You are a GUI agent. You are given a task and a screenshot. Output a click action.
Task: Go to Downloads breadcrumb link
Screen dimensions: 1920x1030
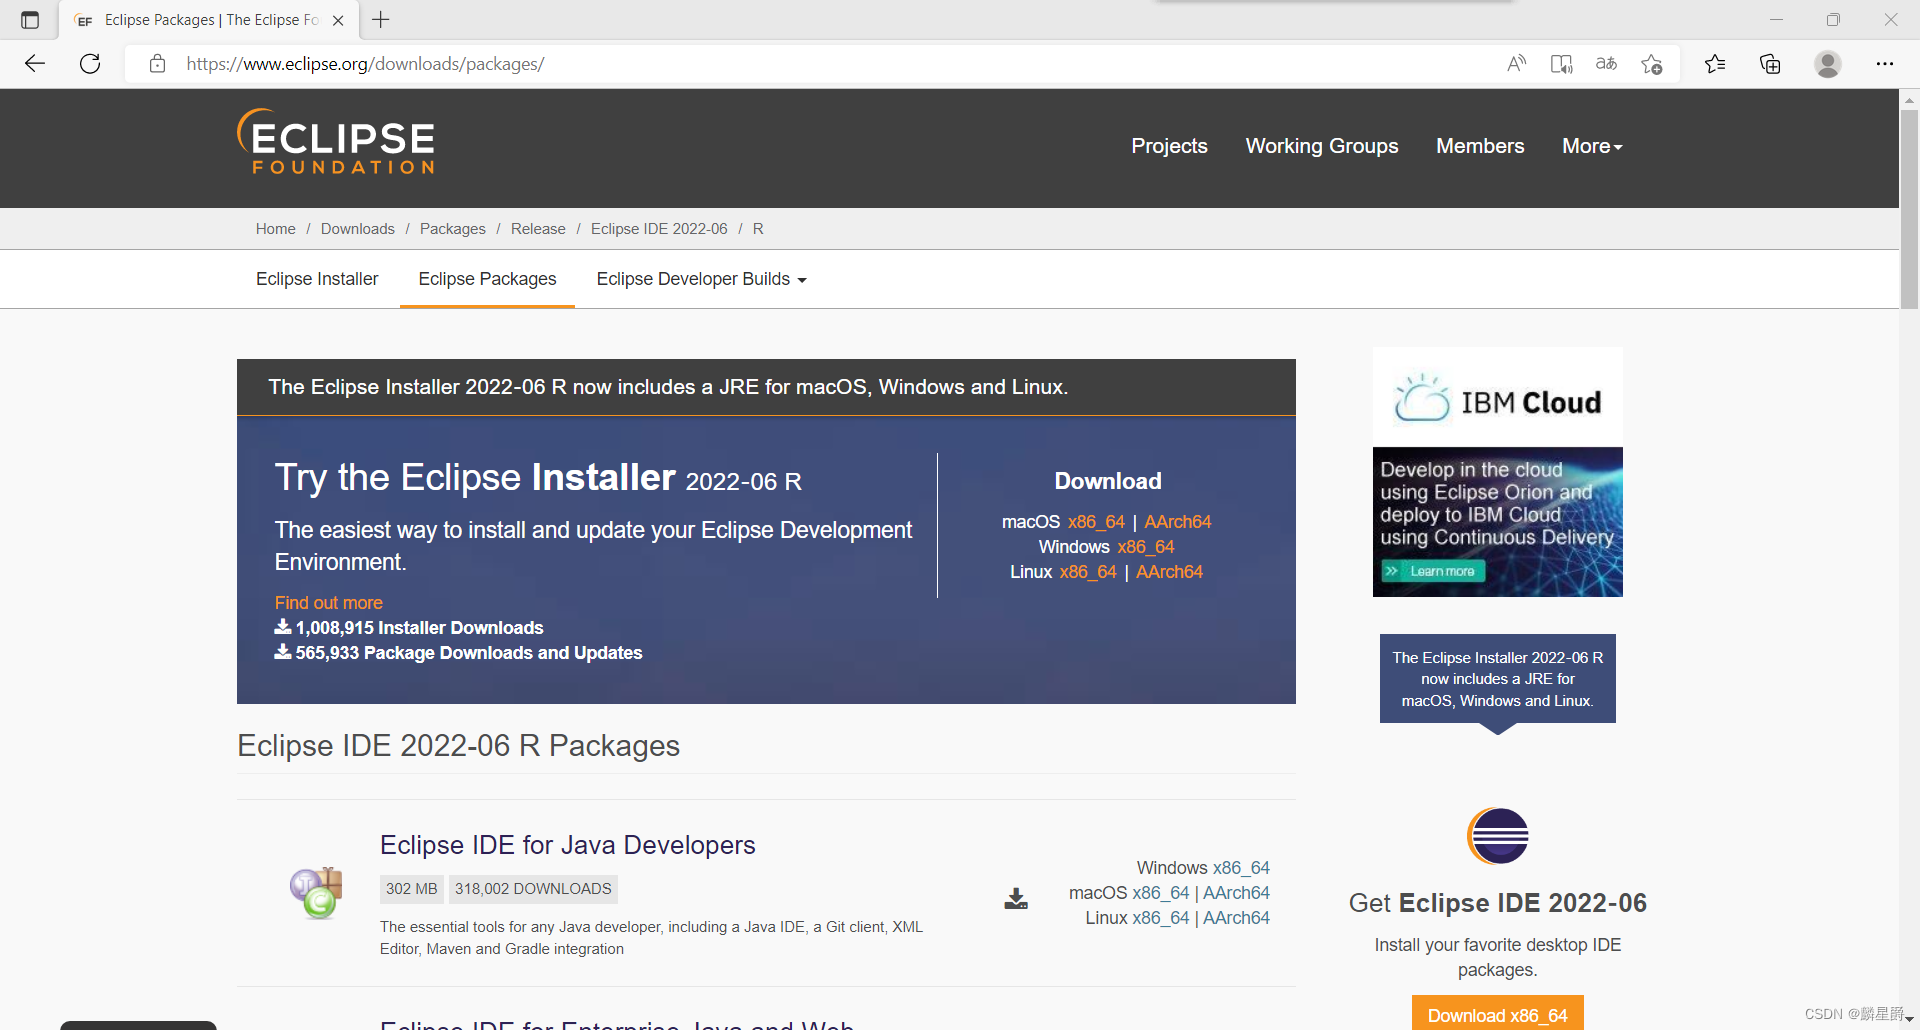pyautogui.click(x=357, y=229)
